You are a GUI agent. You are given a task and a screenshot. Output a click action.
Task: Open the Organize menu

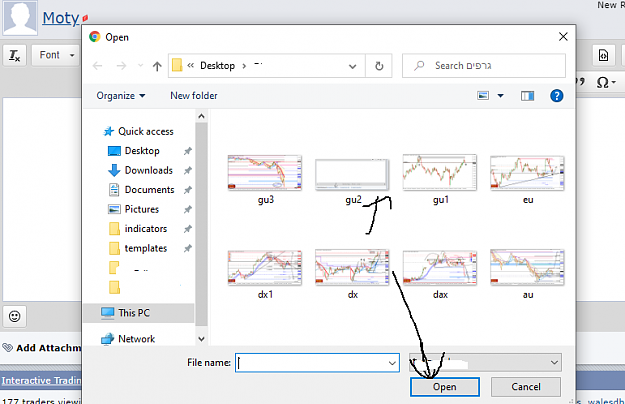tap(121, 96)
